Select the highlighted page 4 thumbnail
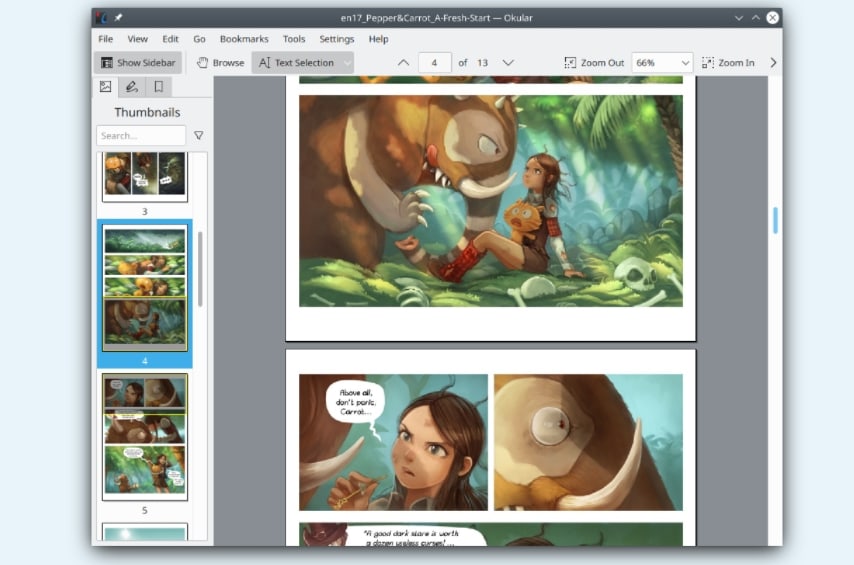854x565 pixels. click(145, 289)
